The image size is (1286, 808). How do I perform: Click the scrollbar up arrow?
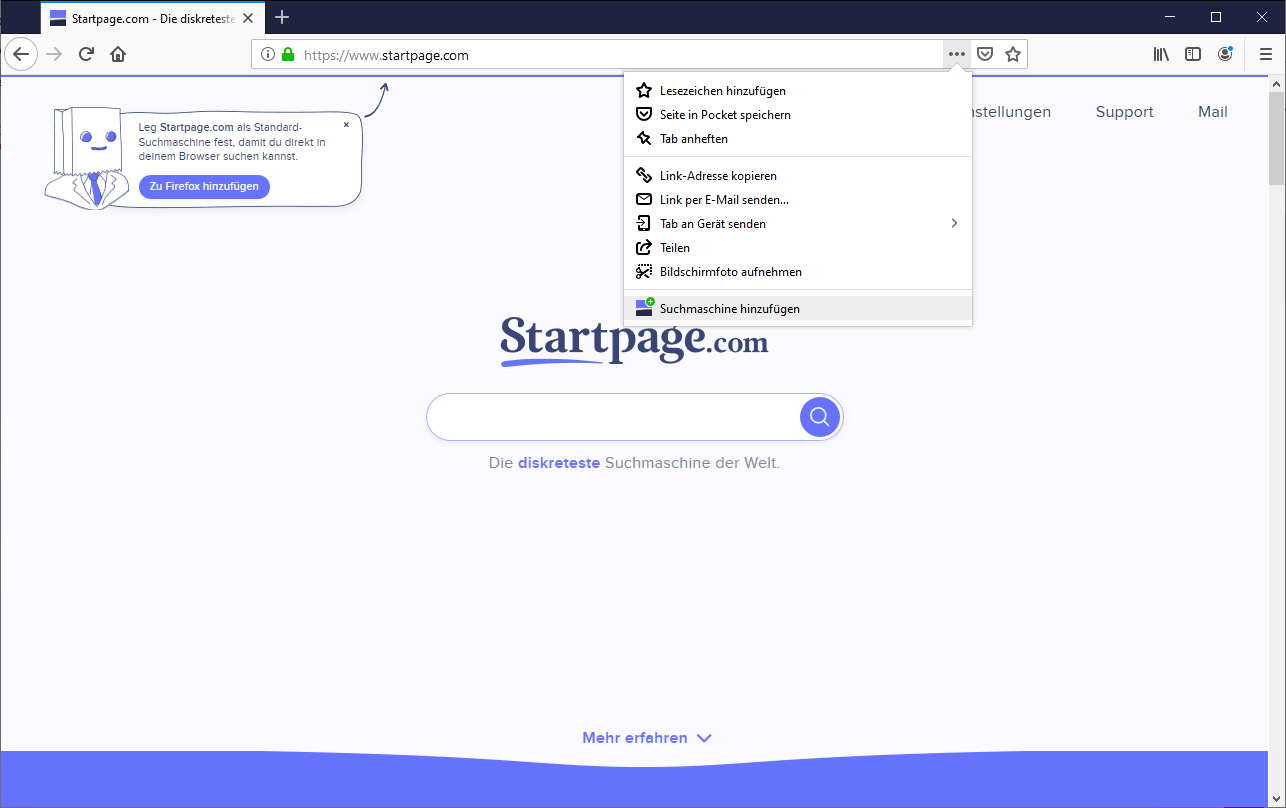1276,85
